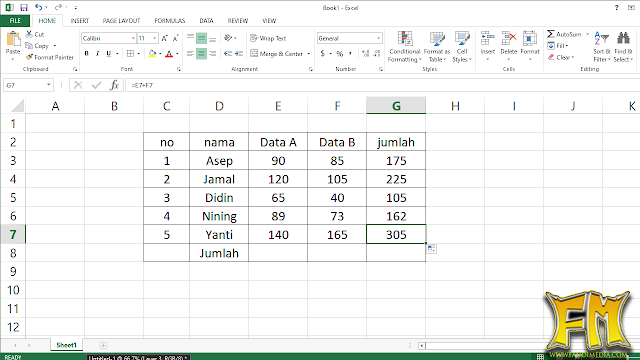This screenshot has height=360, width=640.
Task: Set top vertical alignment
Action: (190, 38)
